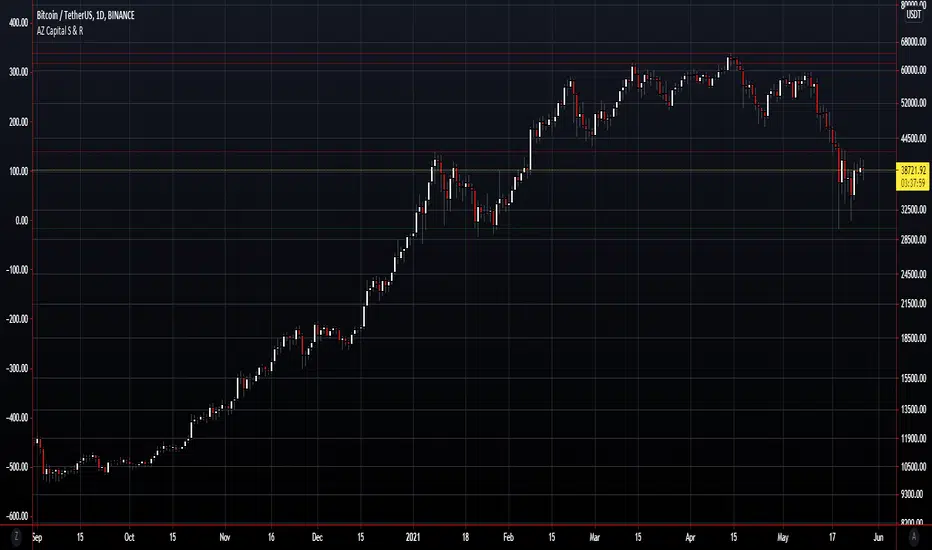Click the 32500.00 price axis label

(913, 209)
